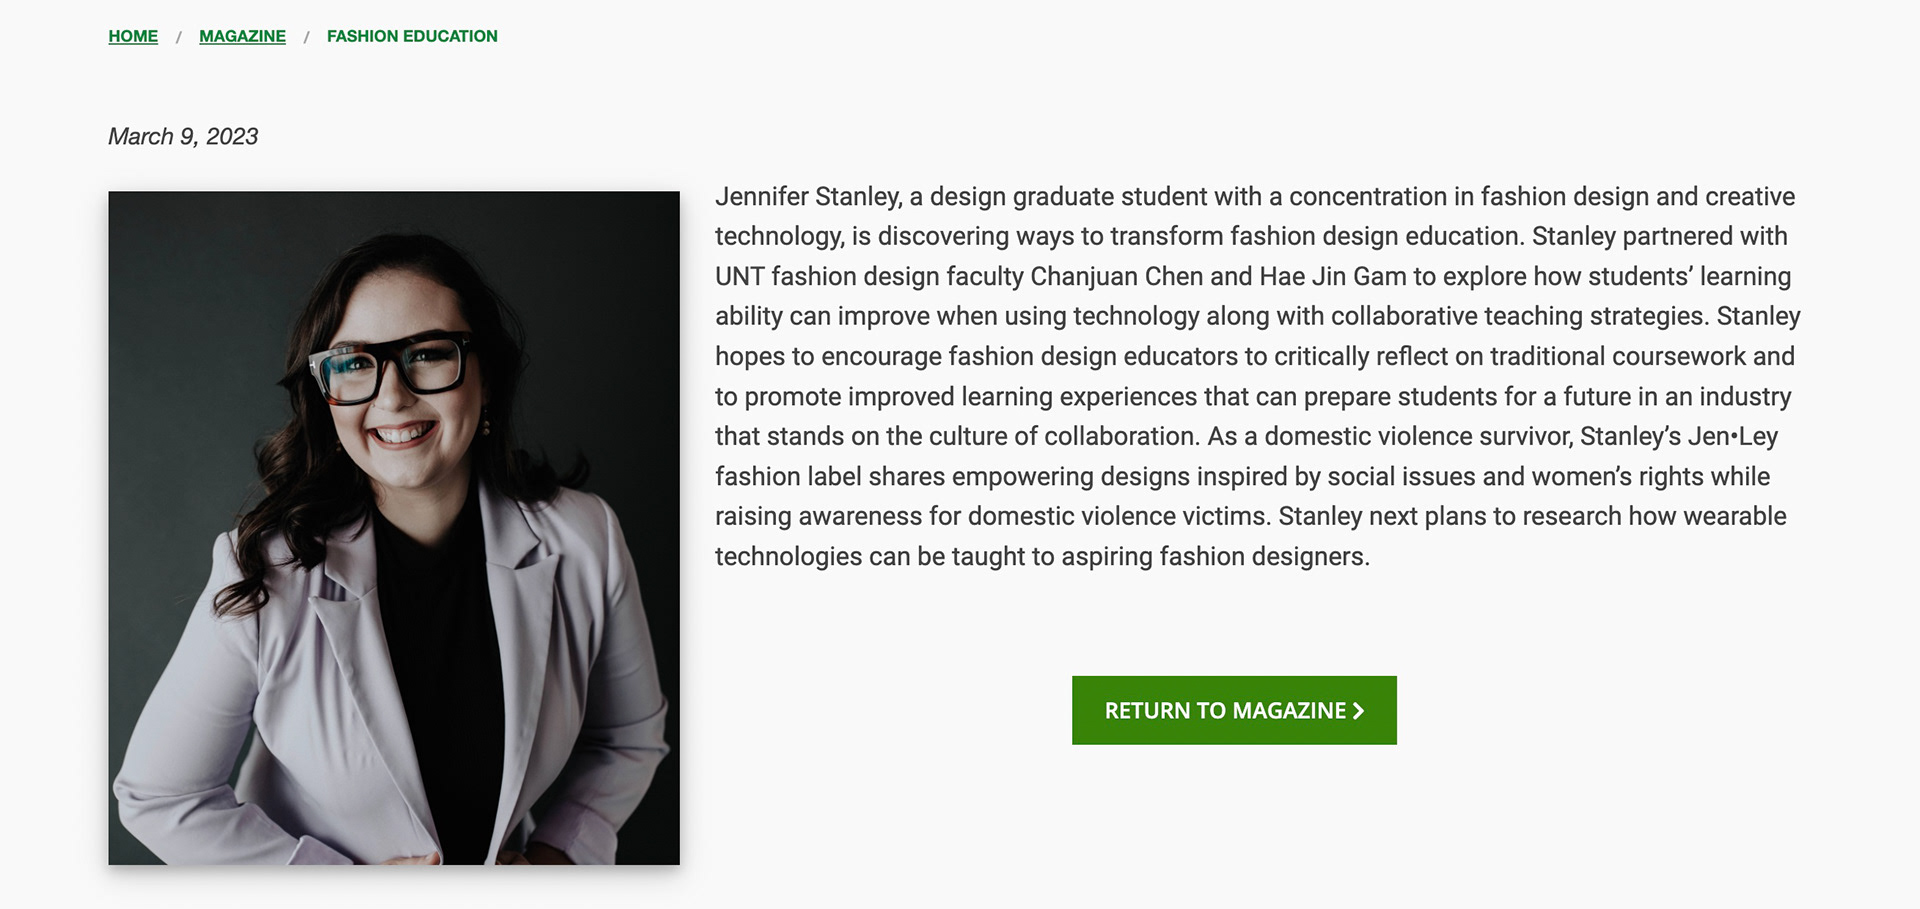The height and width of the screenshot is (909, 1920).
Task: Click the HOME breadcrumb link
Action: point(133,36)
